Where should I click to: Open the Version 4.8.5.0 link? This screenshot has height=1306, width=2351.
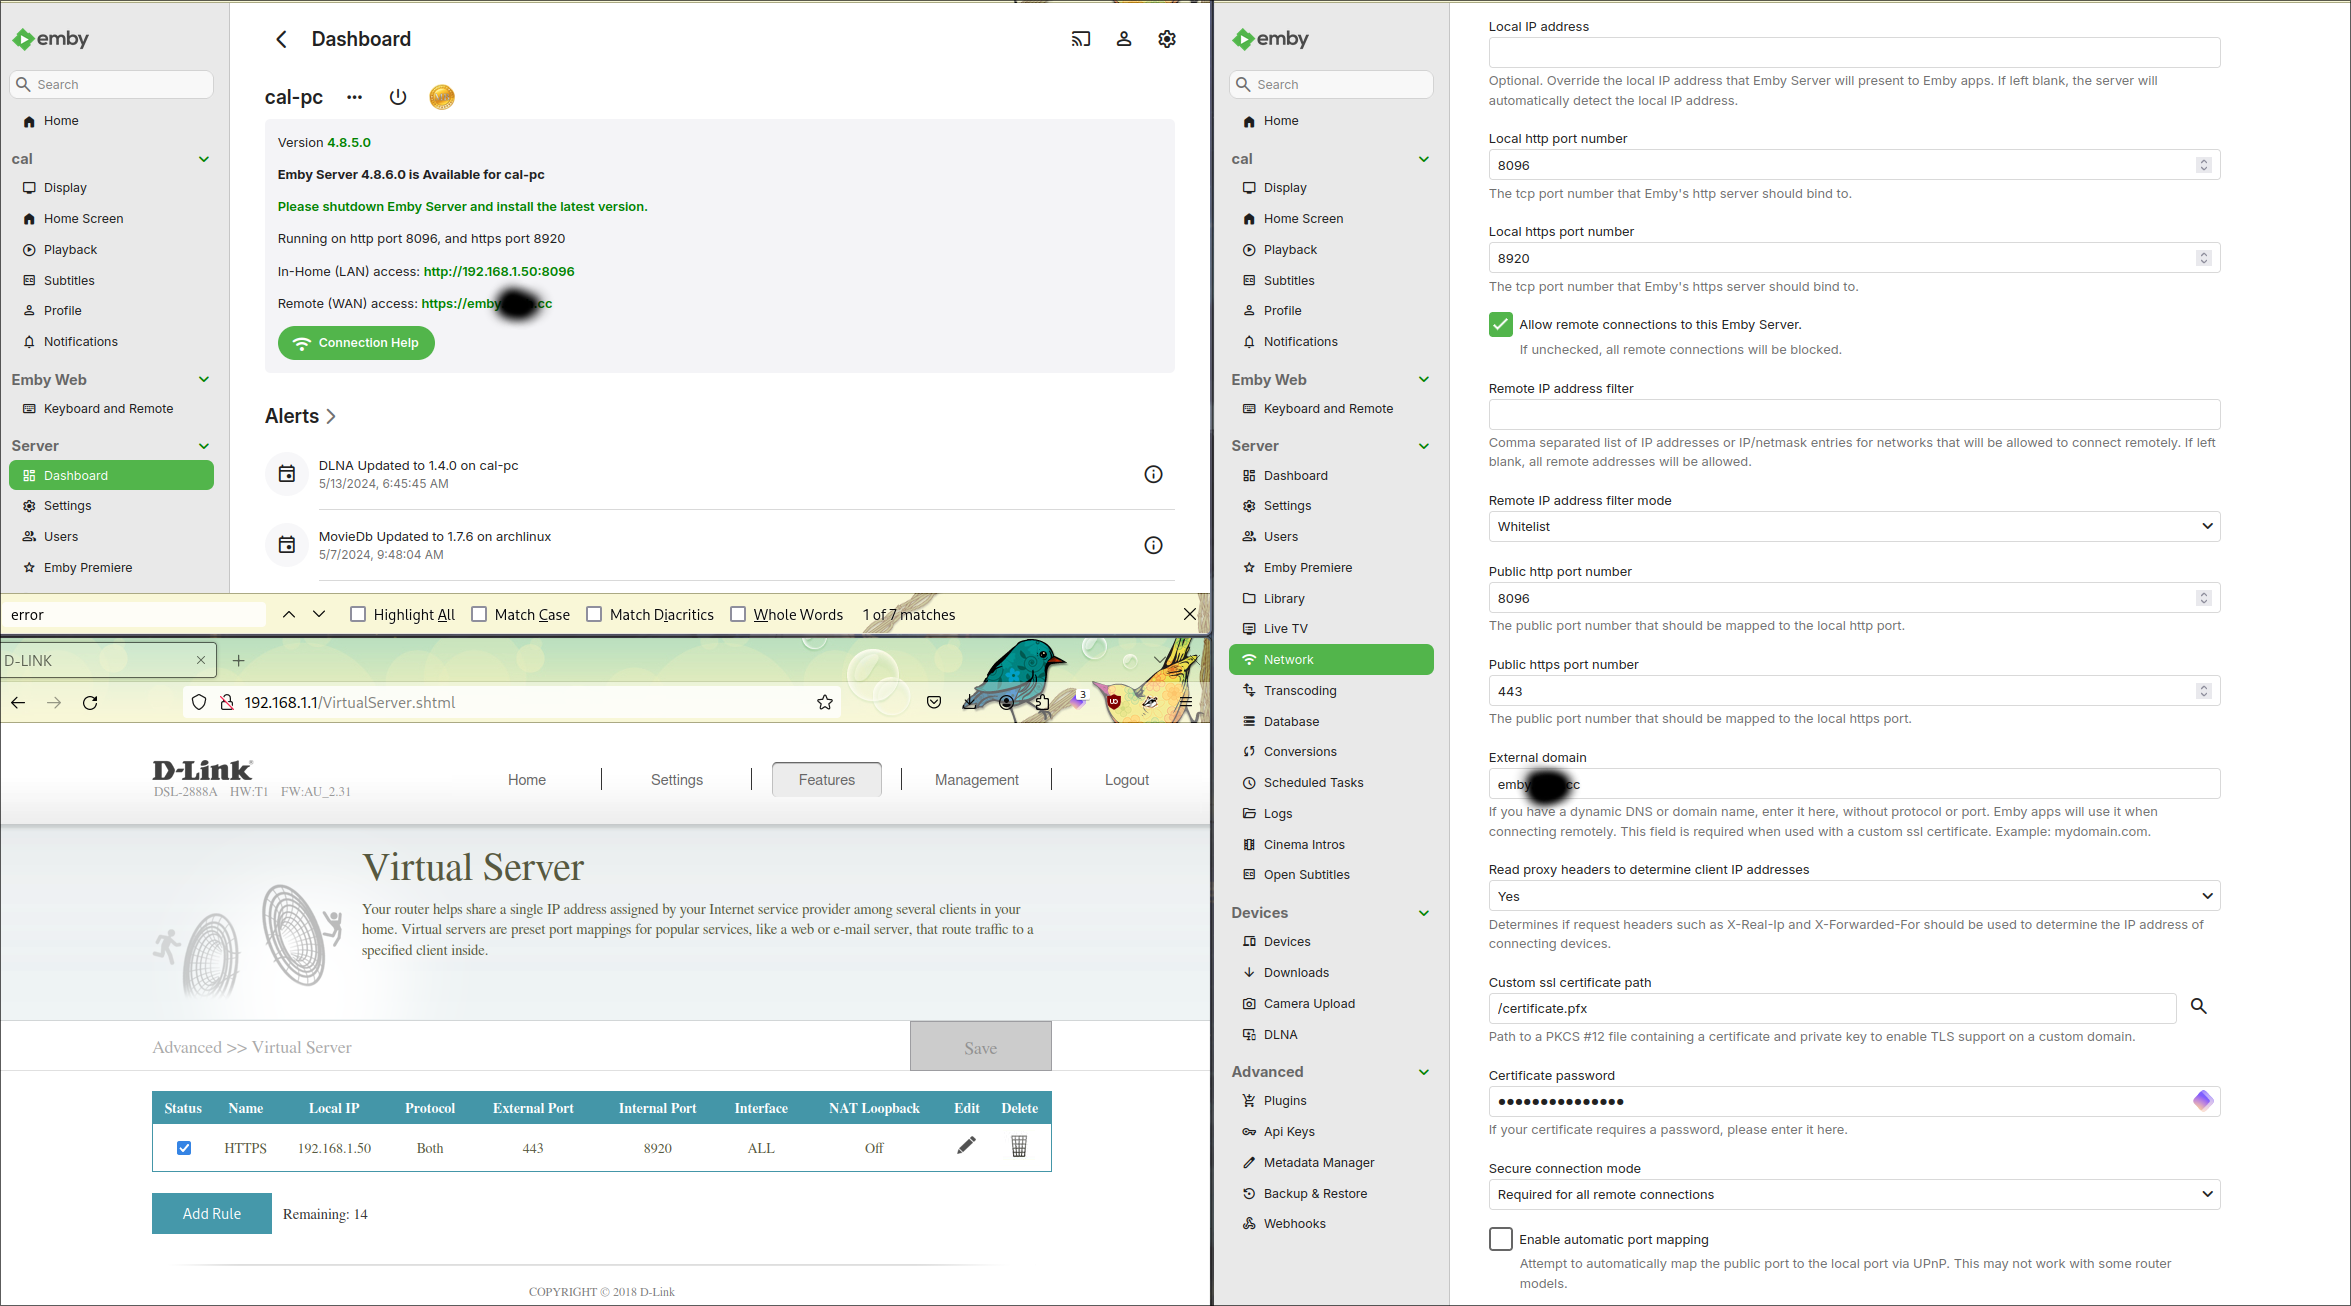(349, 142)
